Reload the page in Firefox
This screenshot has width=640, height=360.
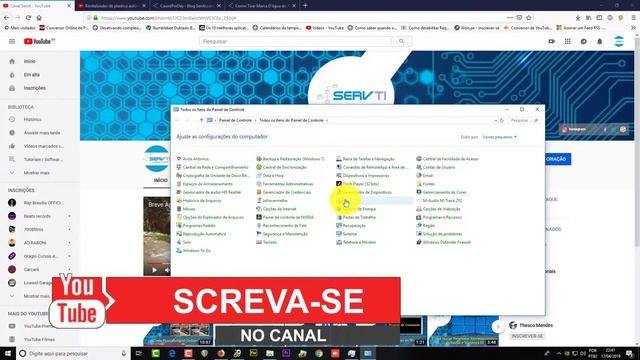28,18
